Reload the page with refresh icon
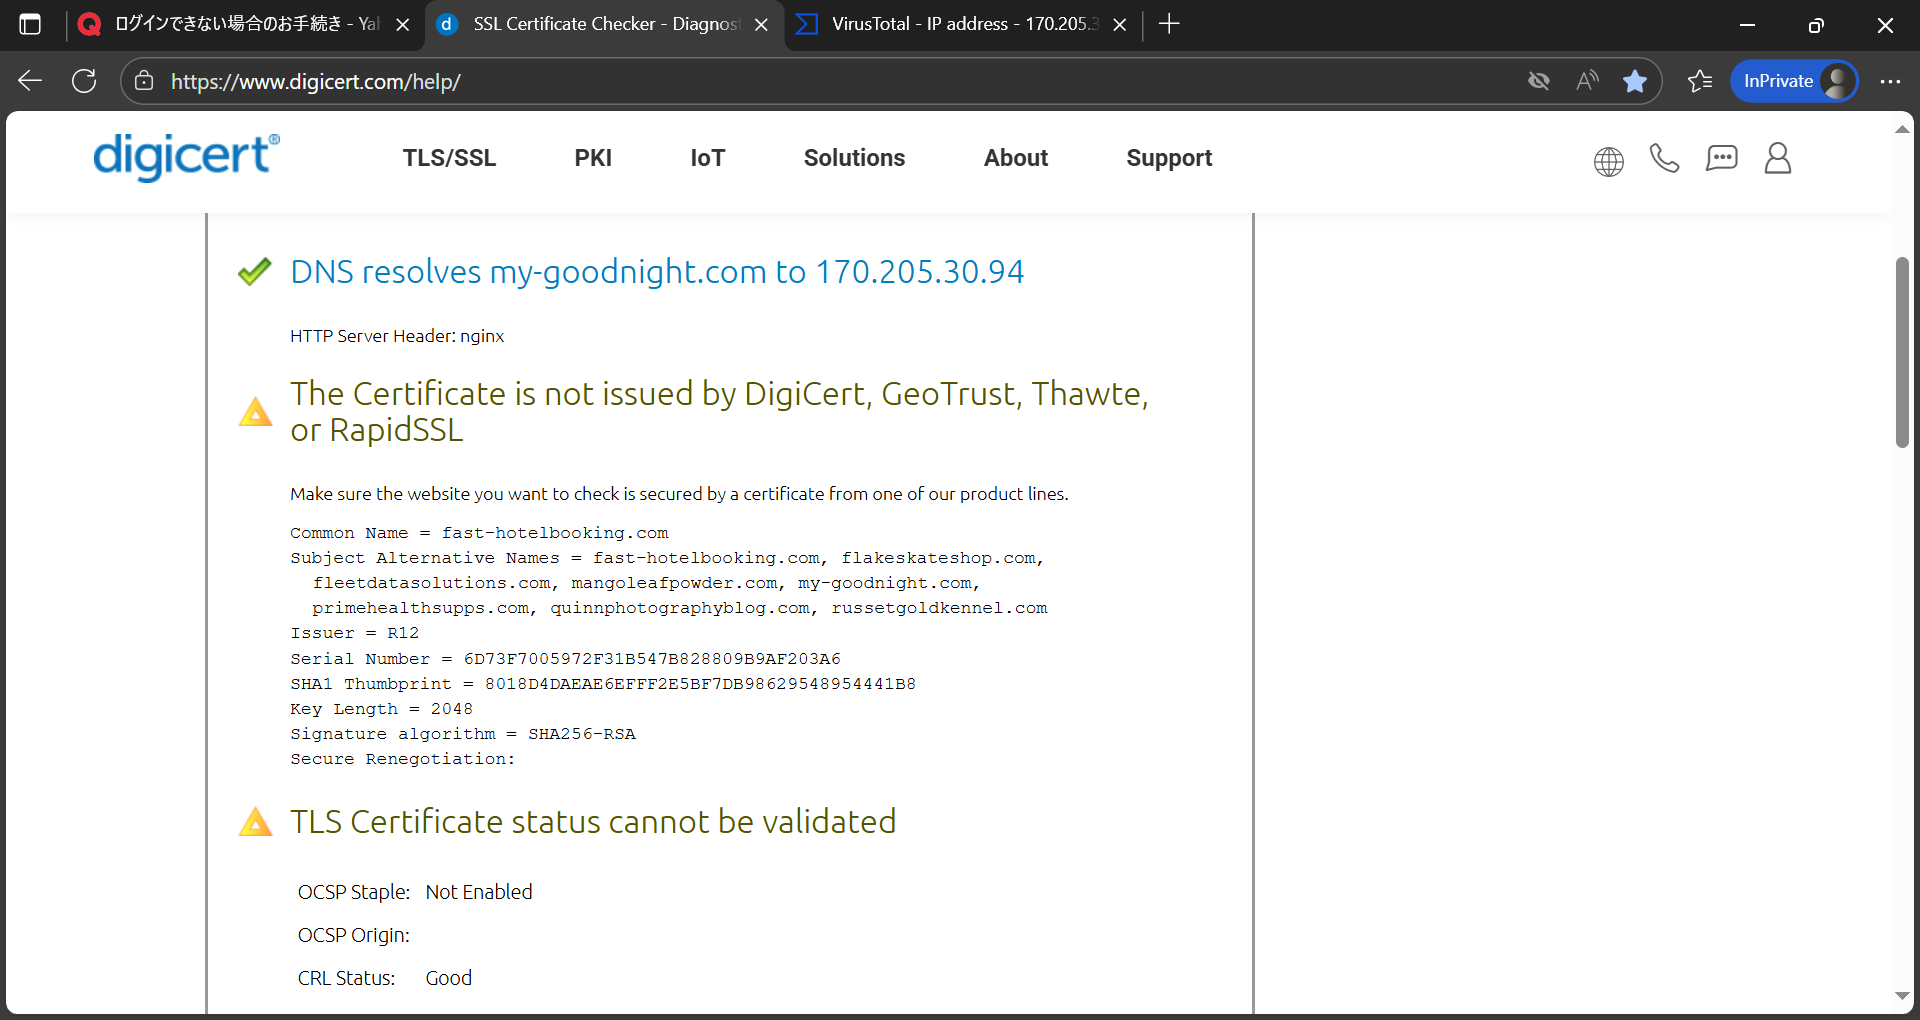The height and width of the screenshot is (1020, 1920). [84, 81]
